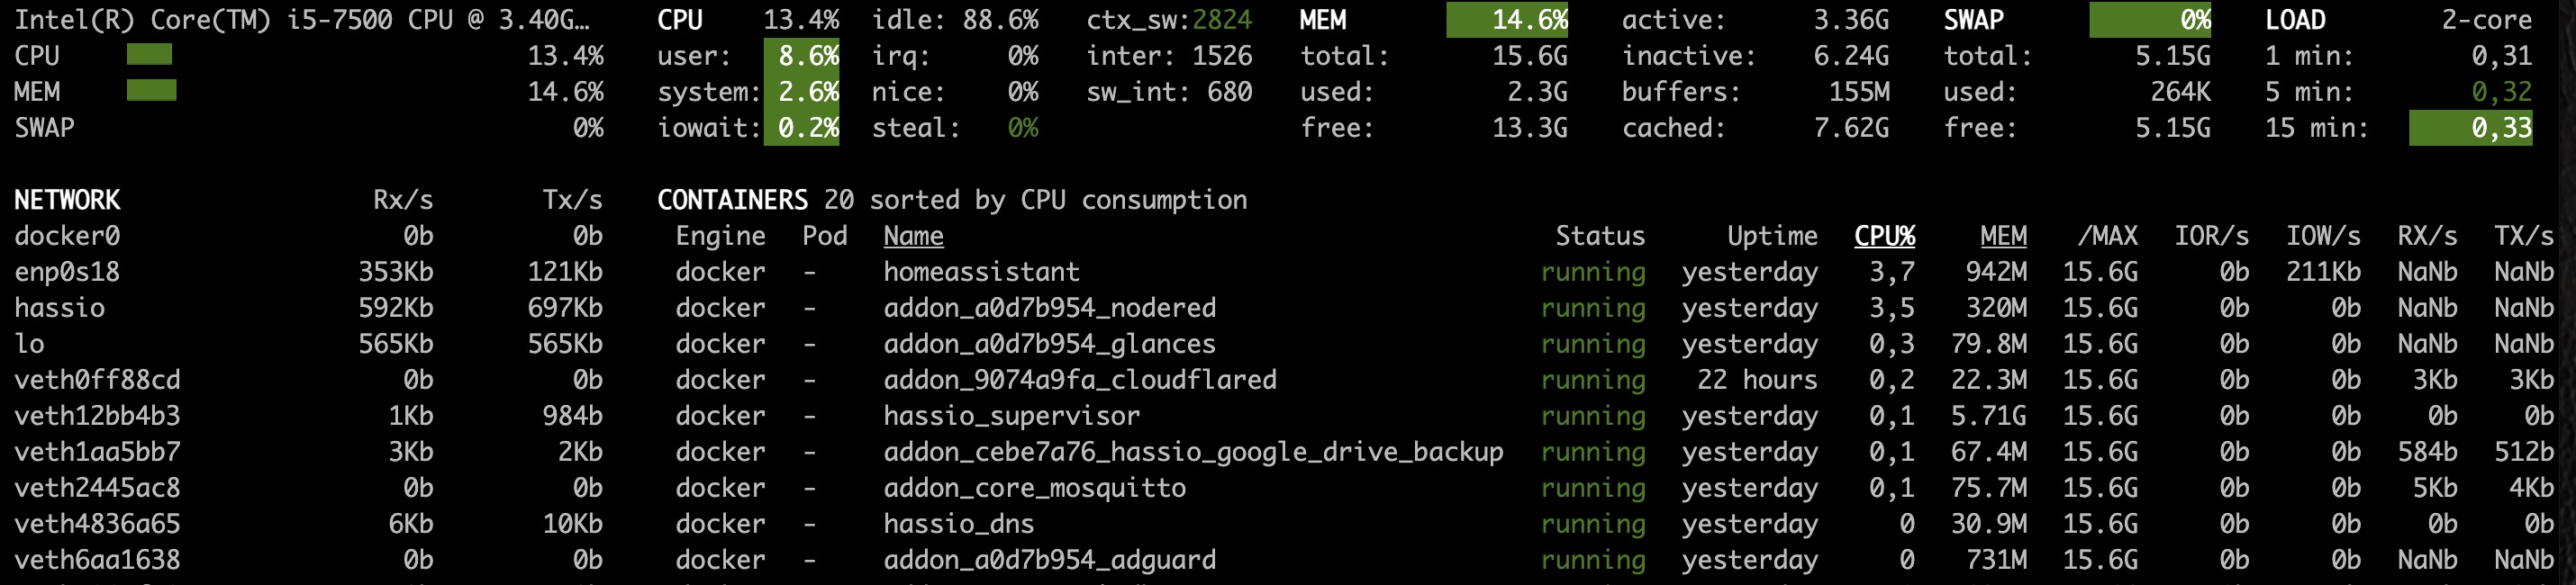Click running status of hassio_supervisor
This screenshot has height=585, width=2576.
pyautogui.click(x=1593, y=416)
